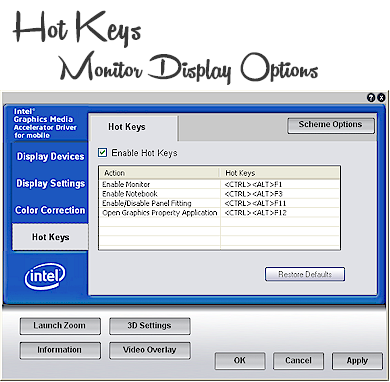Select the Hot Keys sidebar item

point(50,237)
